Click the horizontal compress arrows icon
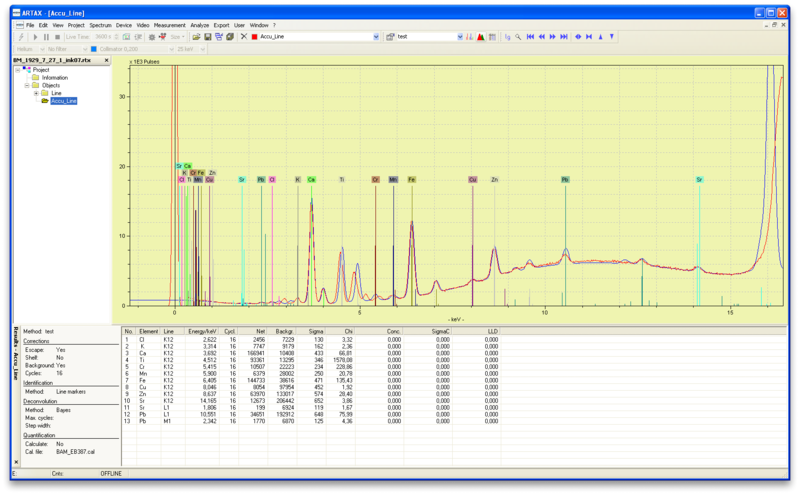800x495 pixels. pyautogui.click(x=589, y=37)
